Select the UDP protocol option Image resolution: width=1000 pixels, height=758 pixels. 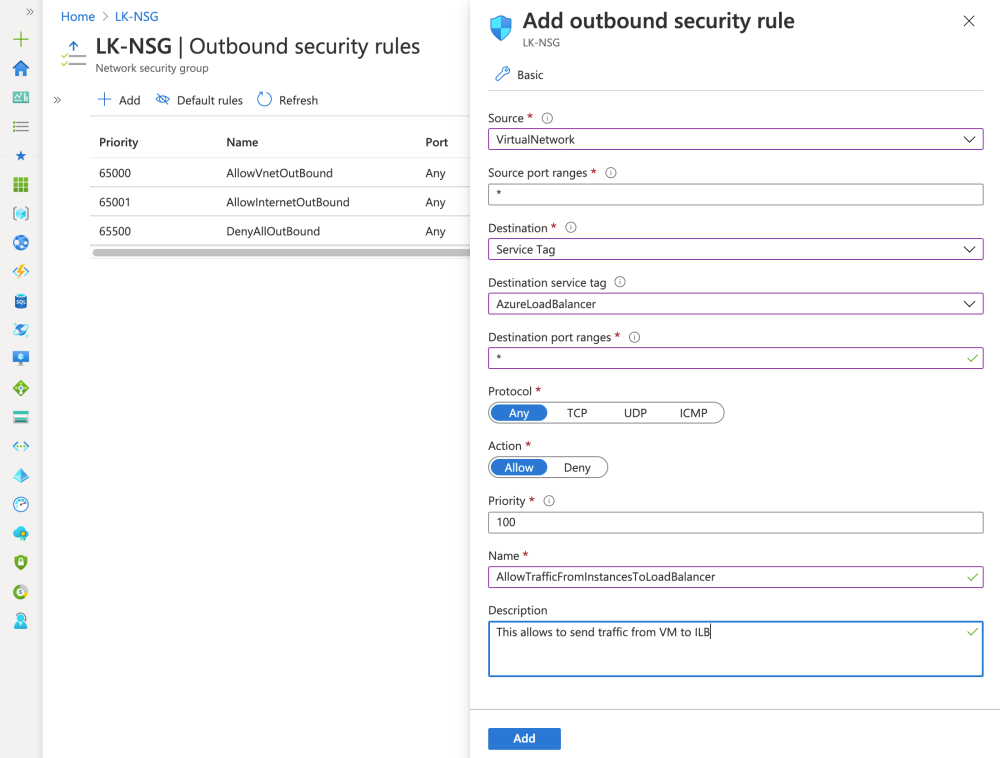(x=635, y=413)
